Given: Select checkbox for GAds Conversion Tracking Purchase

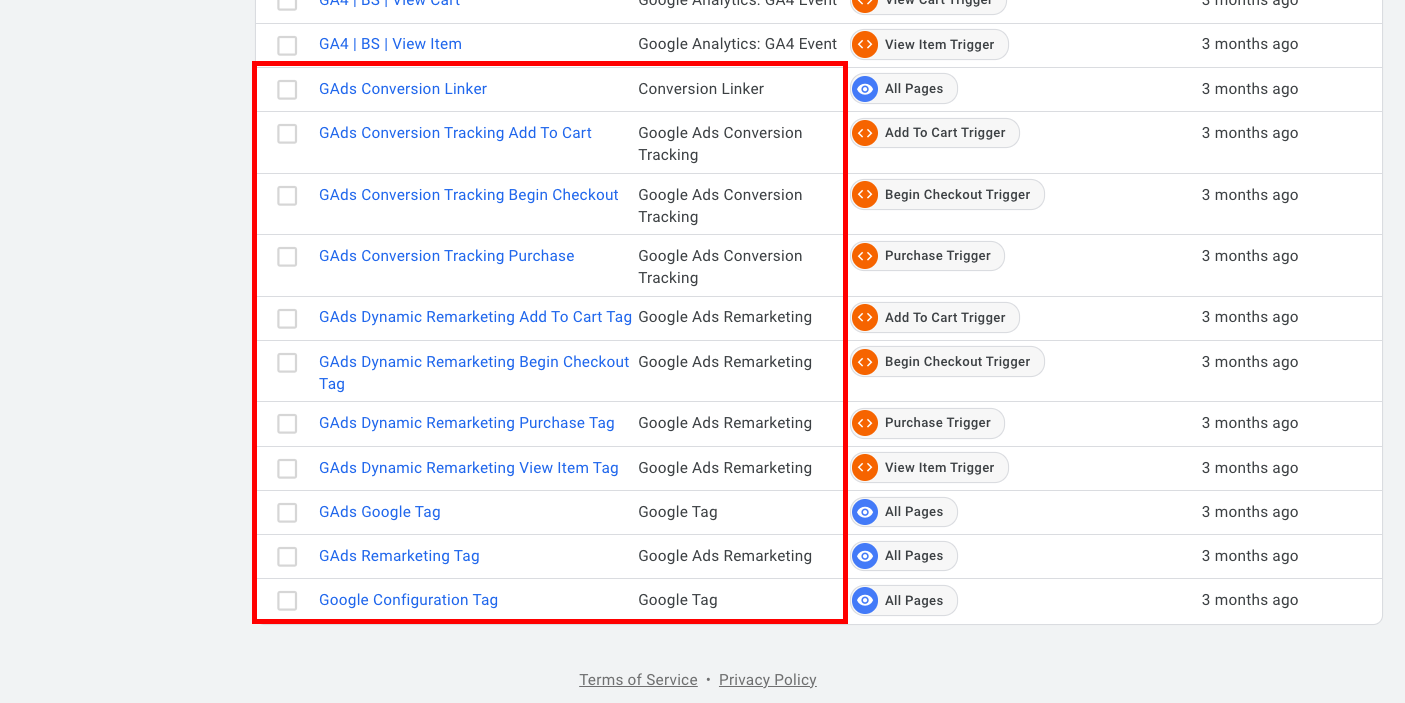Looking at the screenshot, I should coord(287,257).
